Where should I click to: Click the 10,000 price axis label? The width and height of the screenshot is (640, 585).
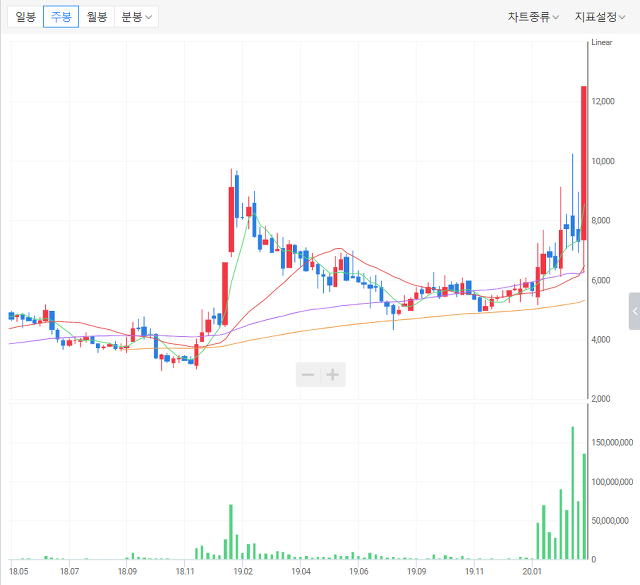tap(603, 161)
